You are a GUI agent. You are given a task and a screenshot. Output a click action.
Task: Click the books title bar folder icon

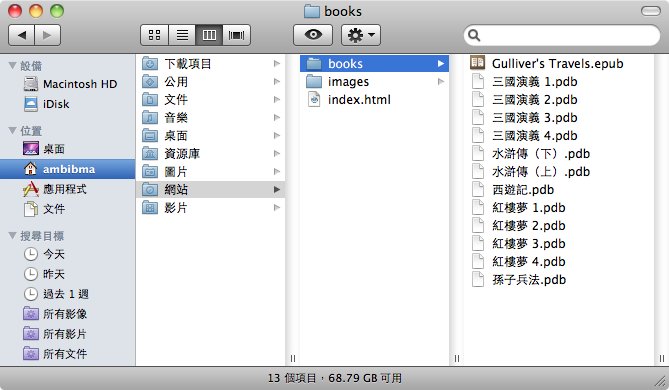pos(311,11)
